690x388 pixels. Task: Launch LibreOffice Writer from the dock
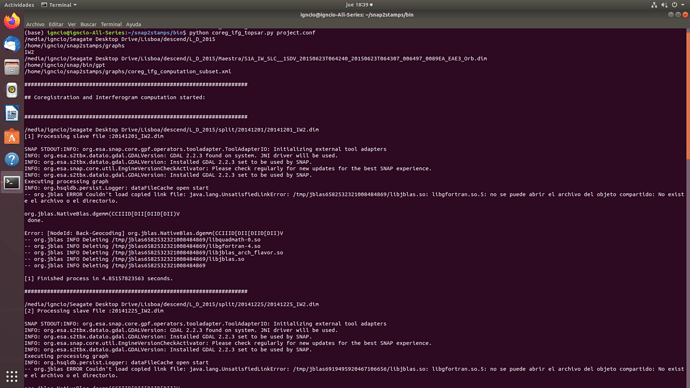pos(12,113)
